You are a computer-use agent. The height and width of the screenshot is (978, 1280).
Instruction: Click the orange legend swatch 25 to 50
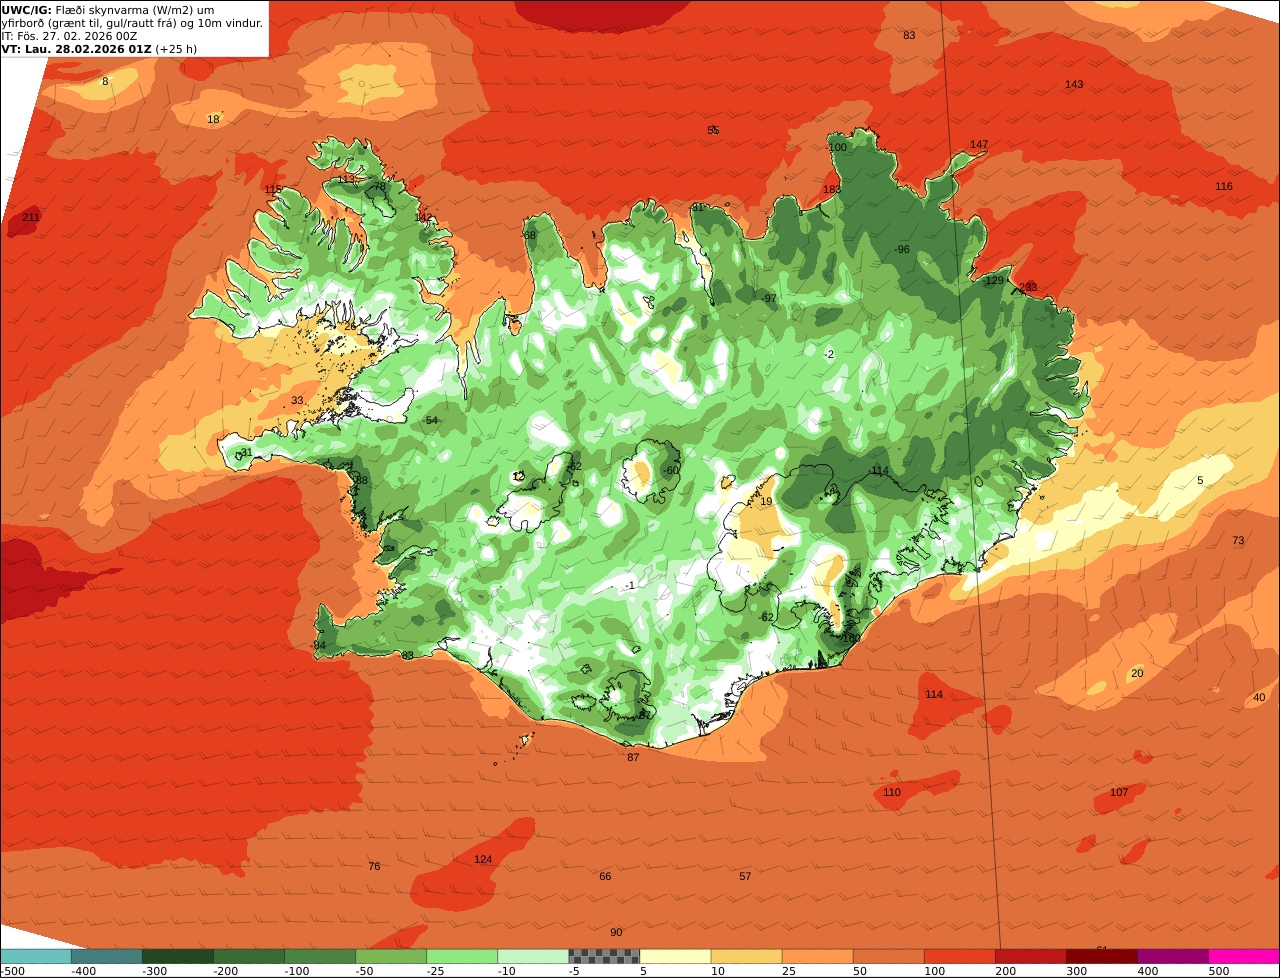point(817,956)
